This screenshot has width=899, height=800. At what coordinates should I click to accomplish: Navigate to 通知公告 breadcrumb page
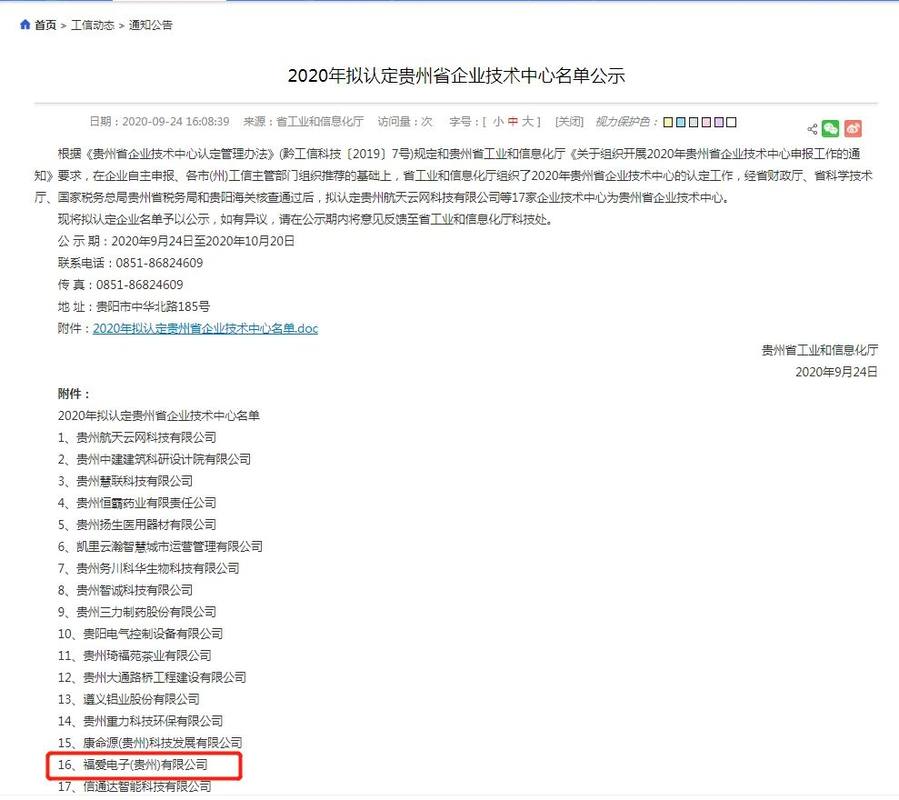[150, 25]
